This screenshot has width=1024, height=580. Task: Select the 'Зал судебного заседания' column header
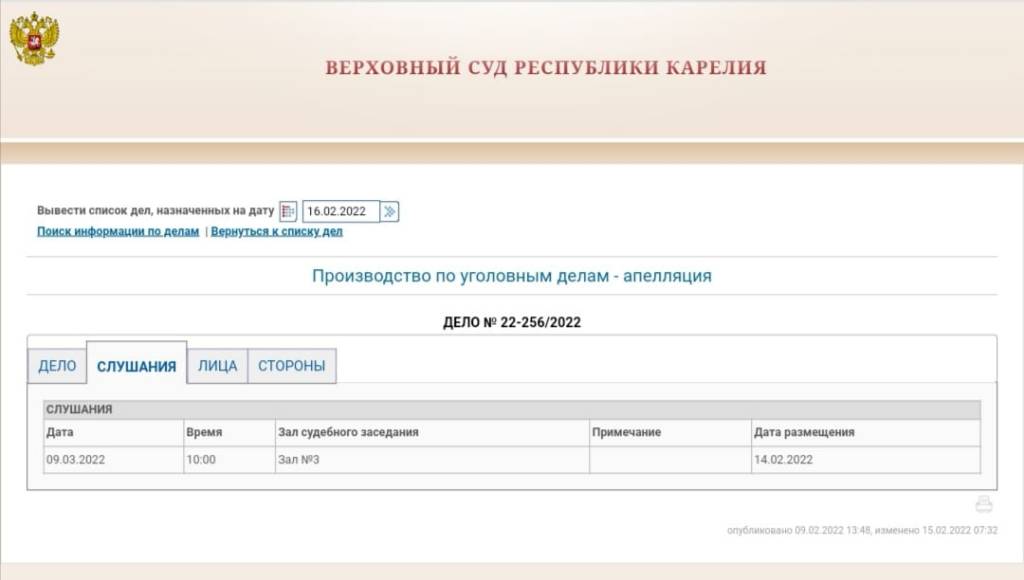(x=347, y=432)
